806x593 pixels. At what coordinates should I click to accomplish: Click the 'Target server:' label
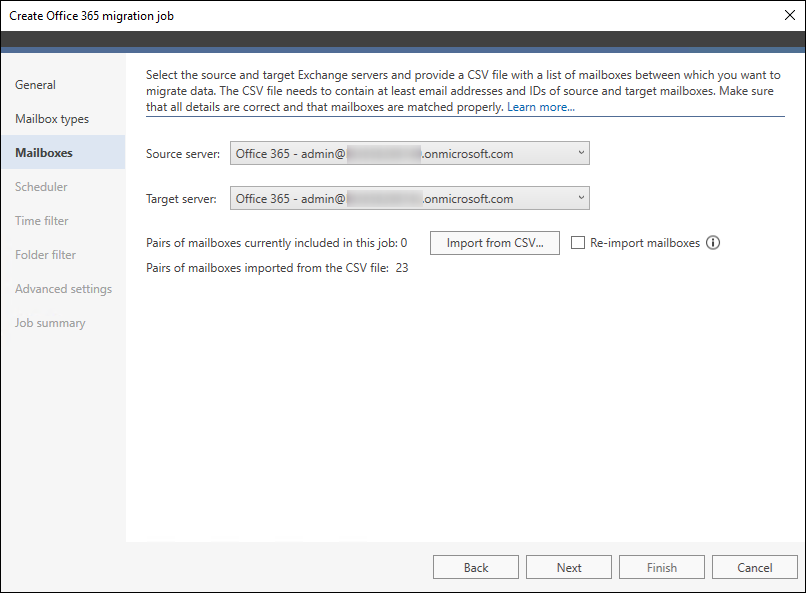coord(181,199)
